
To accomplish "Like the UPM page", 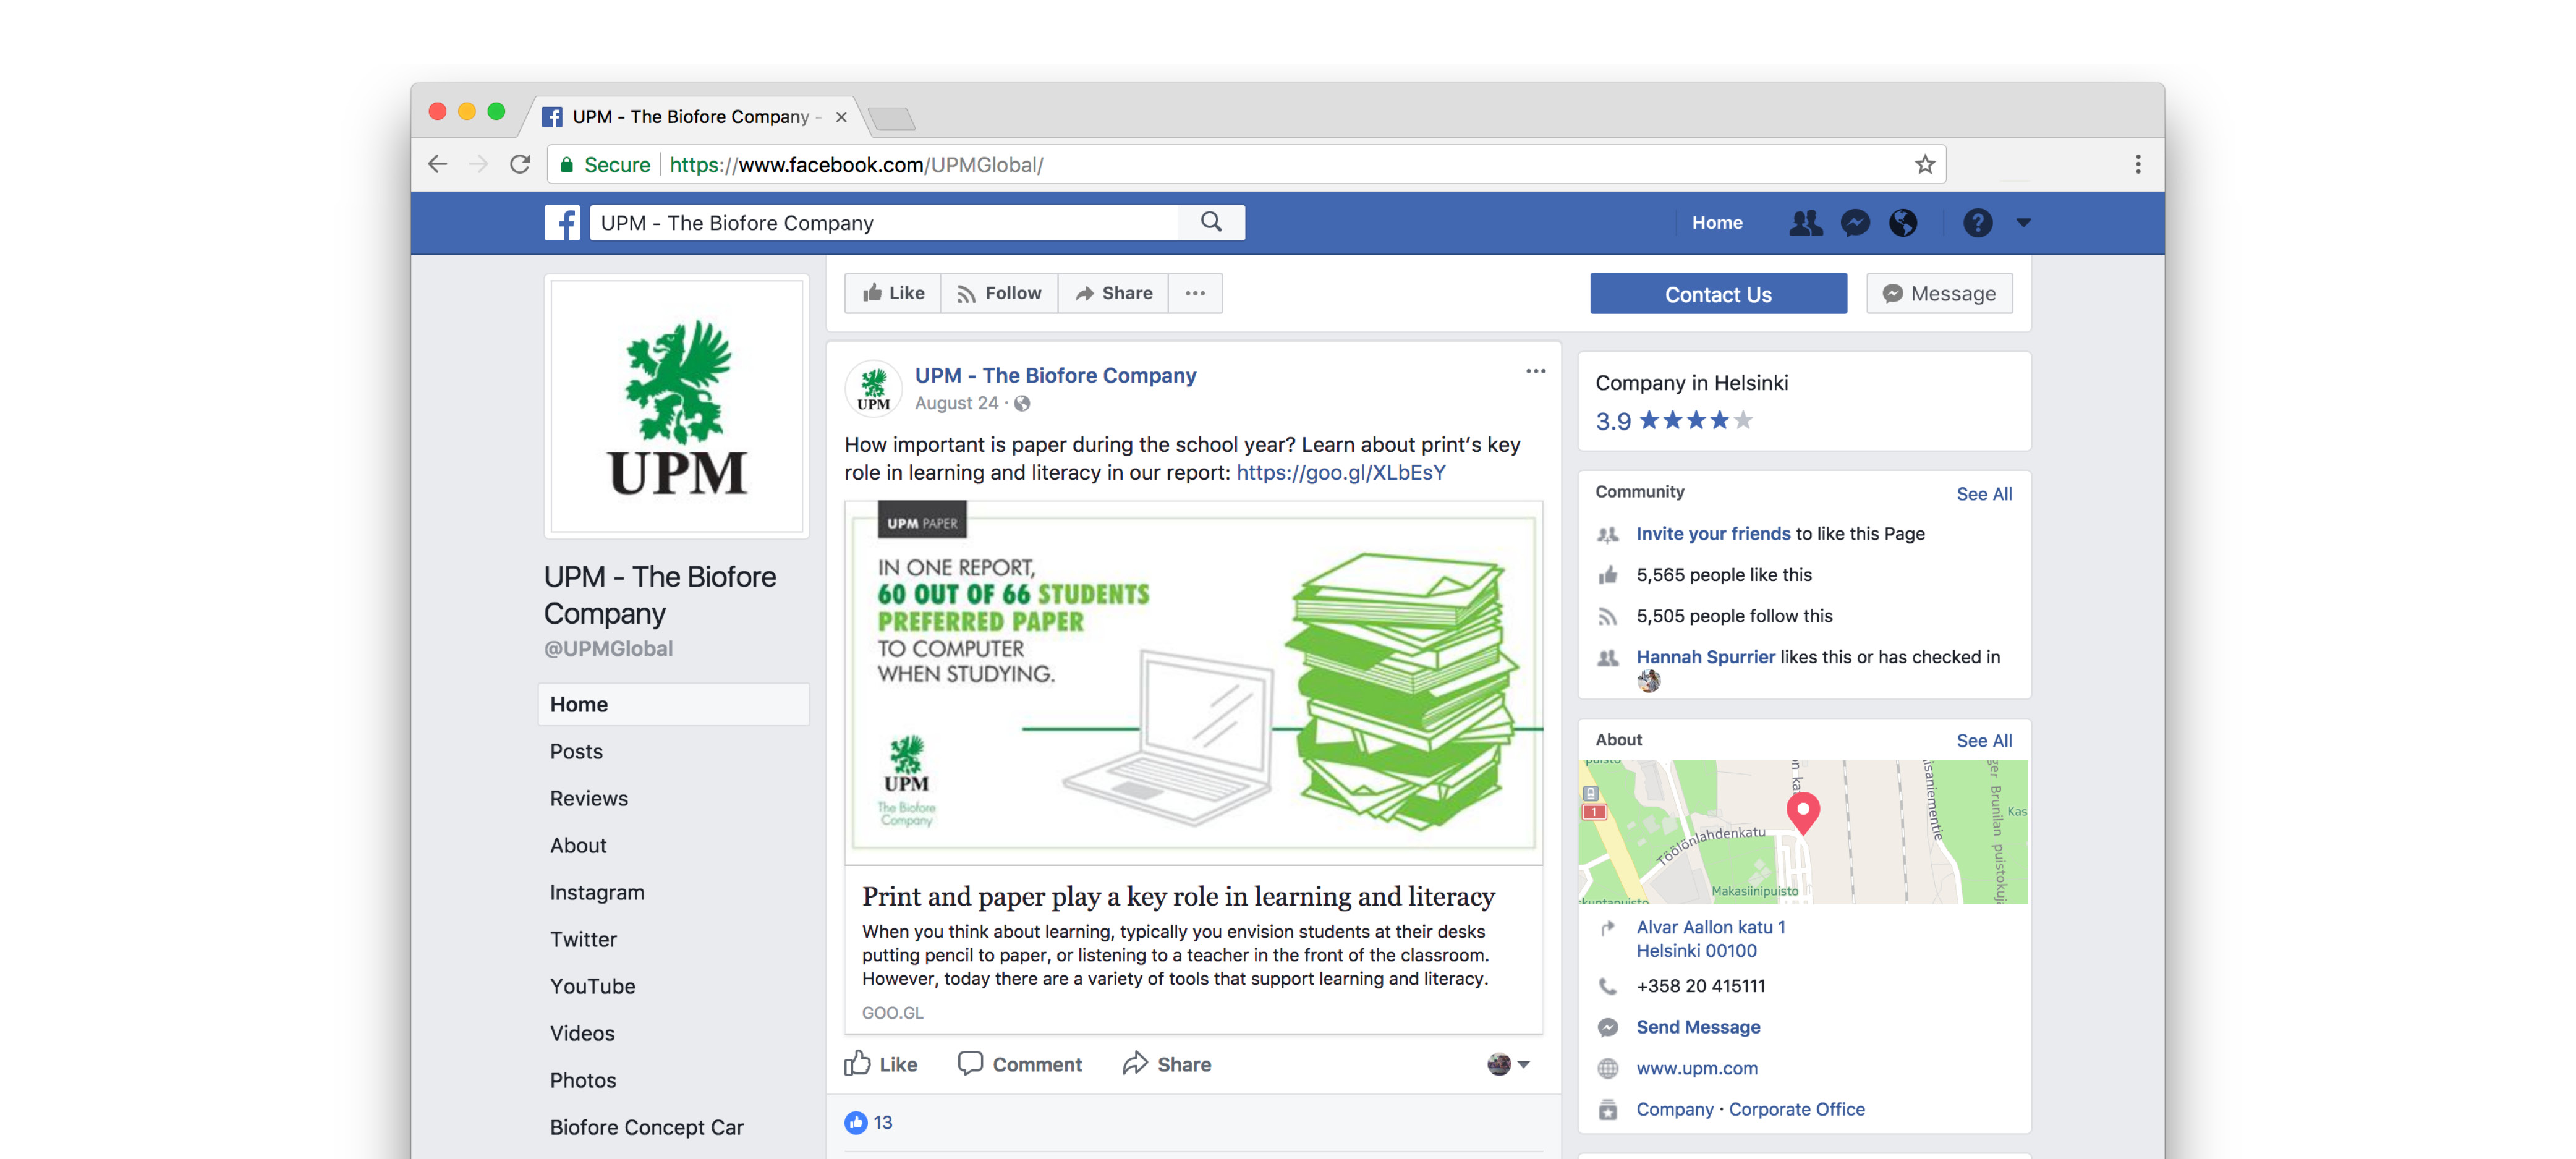I will tap(893, 293).
